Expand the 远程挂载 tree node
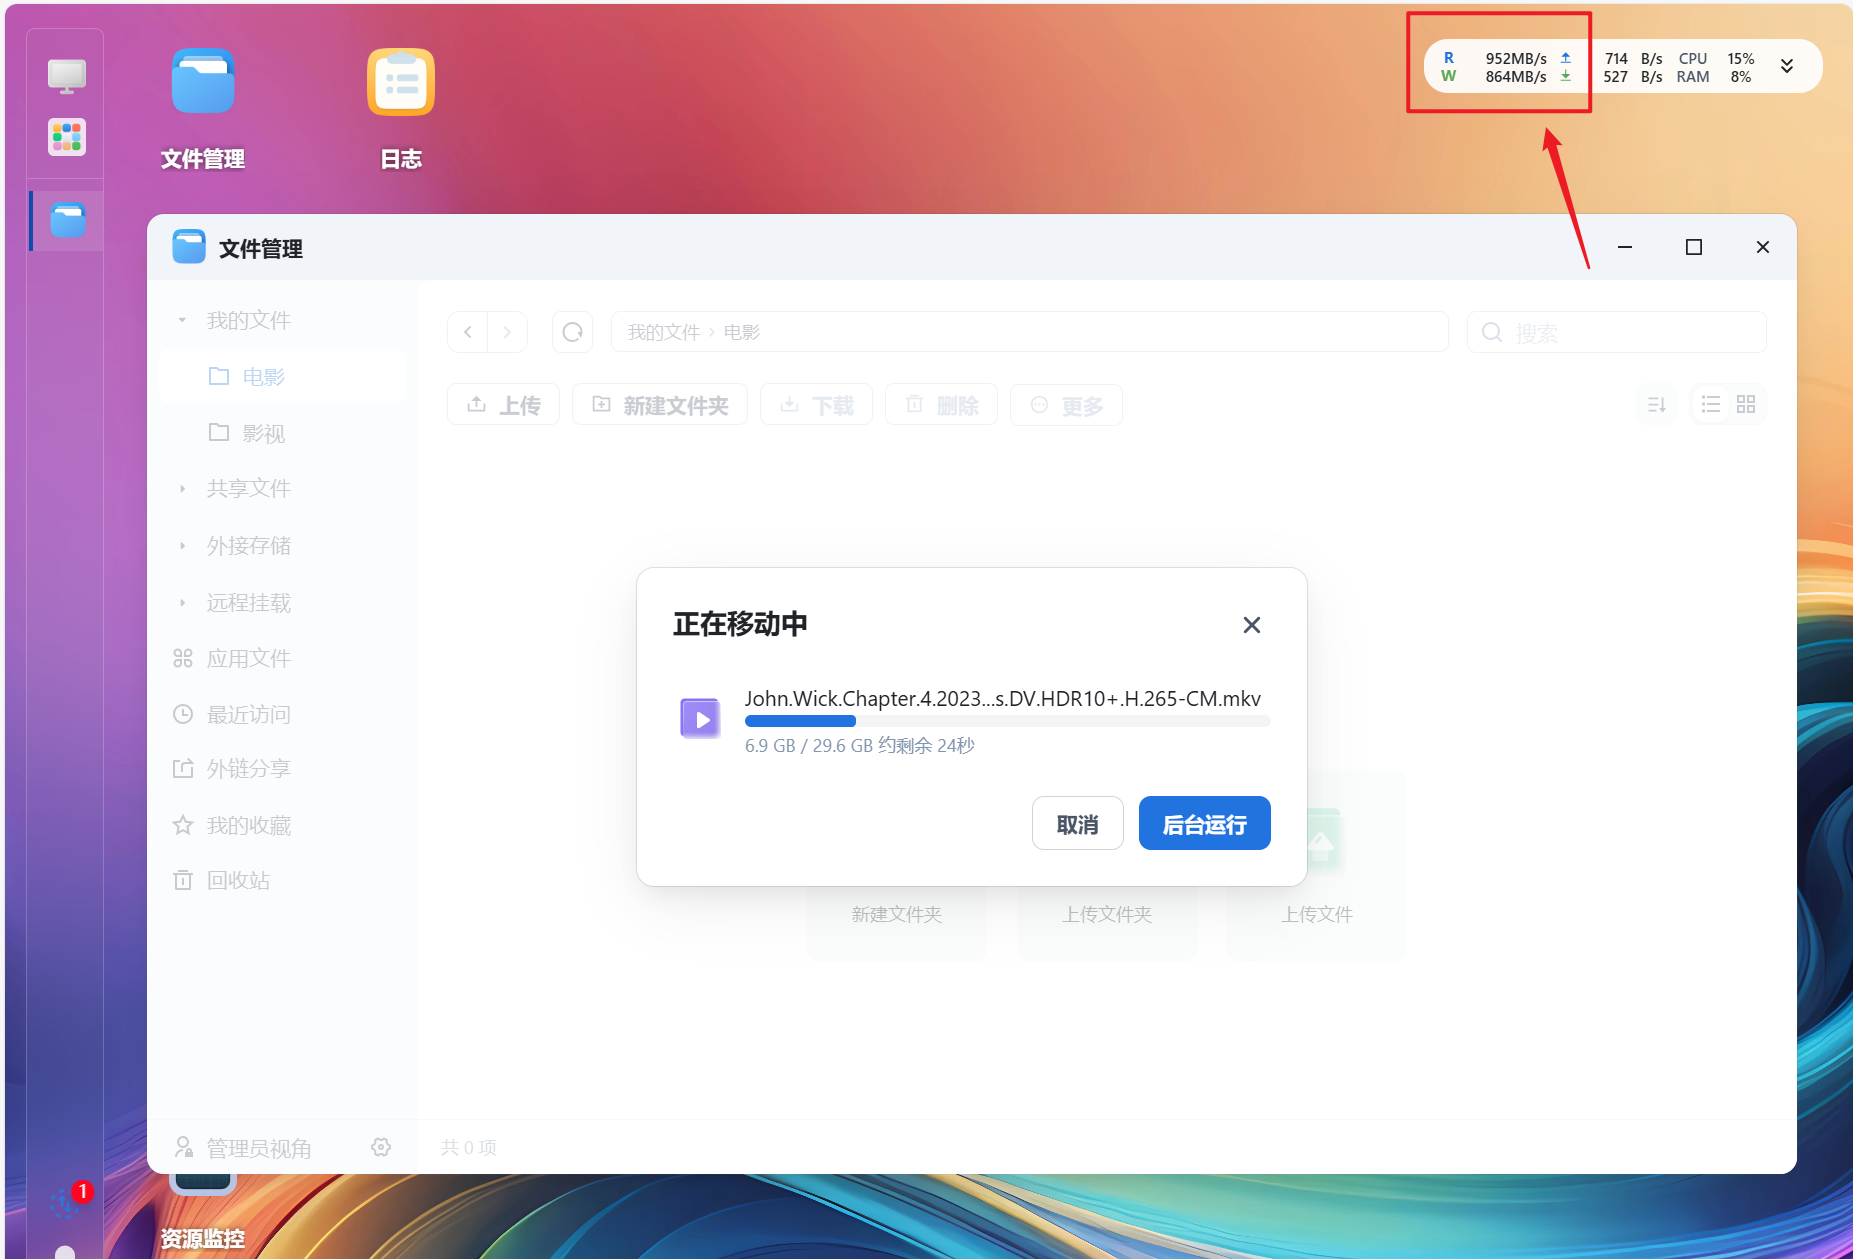This screenshot has height=1259, width=1853. (x=182, y=602)
